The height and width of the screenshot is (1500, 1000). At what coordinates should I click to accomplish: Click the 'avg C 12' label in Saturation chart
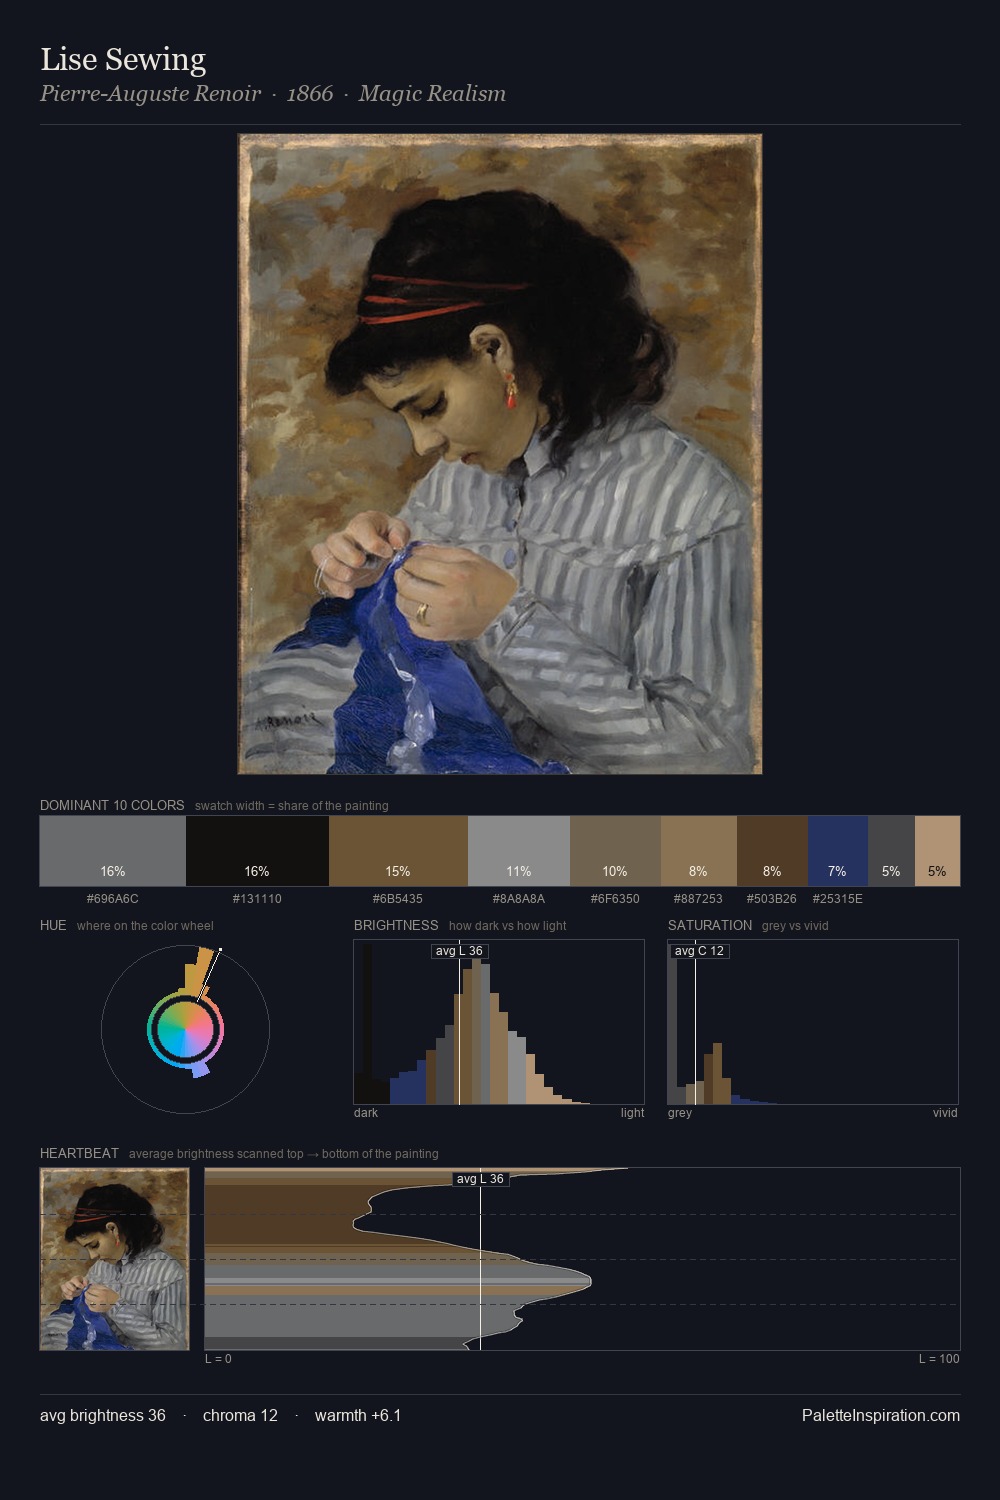(699, 951)
